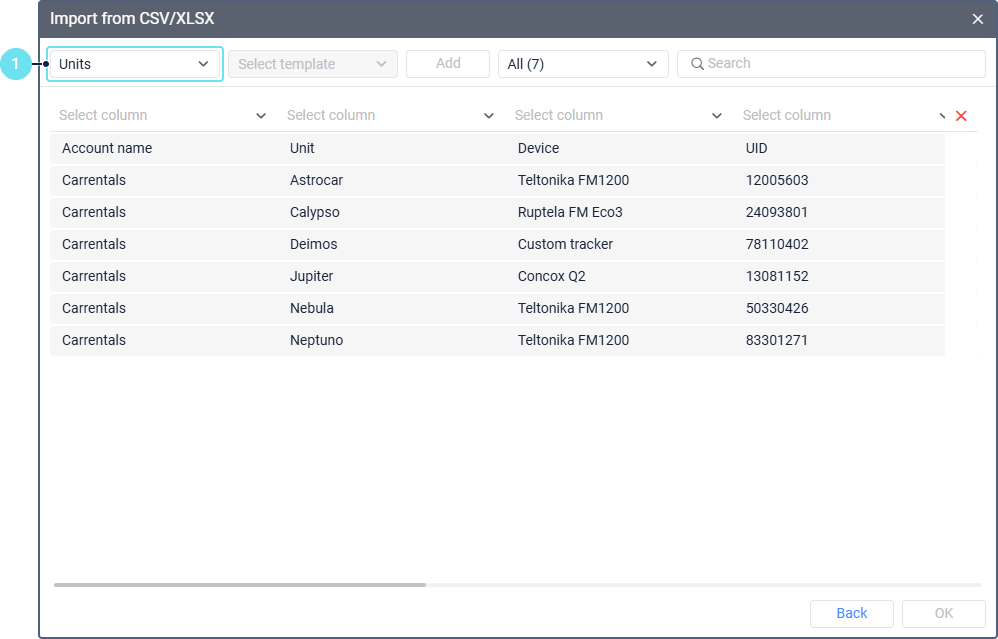The image size is (998, 639).
Task: Select the Astrocar unit cell
Action: pos(316,181)
